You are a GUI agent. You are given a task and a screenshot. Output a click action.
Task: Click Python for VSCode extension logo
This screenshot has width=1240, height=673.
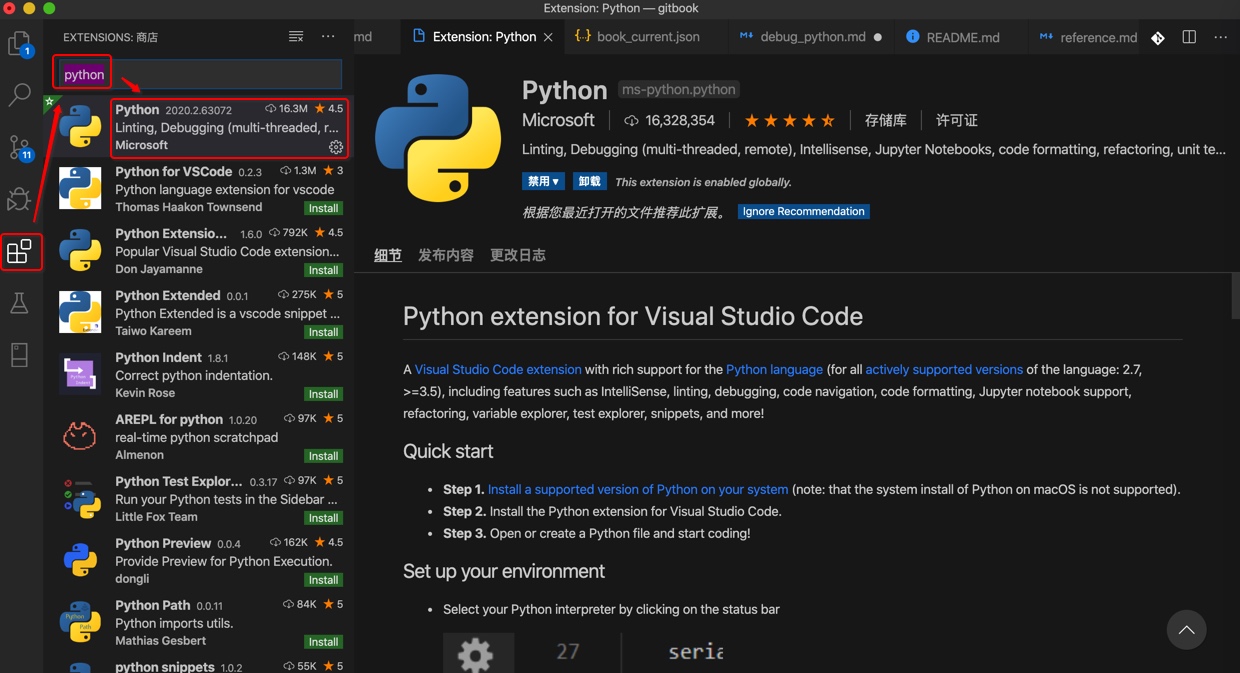coord(80,188)
